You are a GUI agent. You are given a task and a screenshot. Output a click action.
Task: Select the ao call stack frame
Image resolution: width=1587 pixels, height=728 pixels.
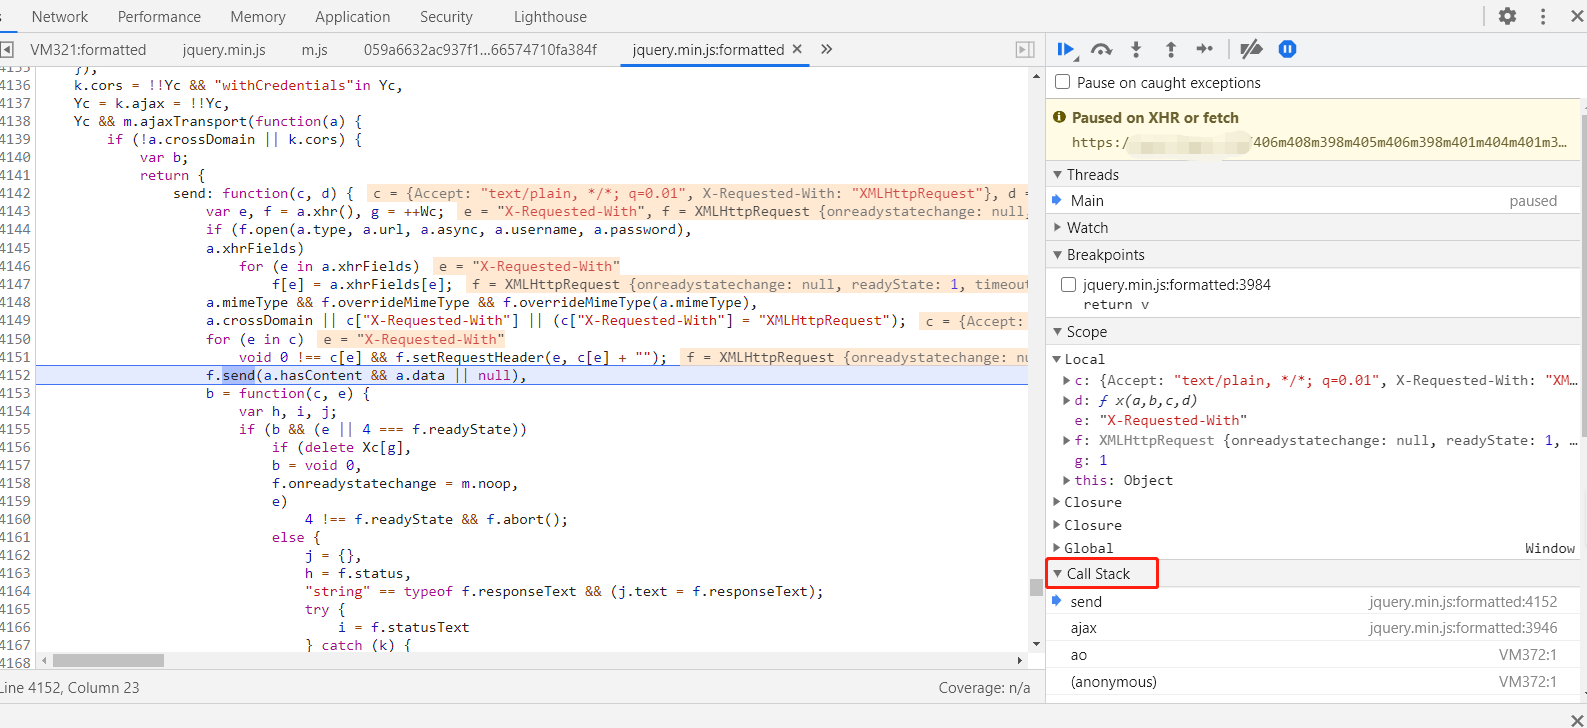click(x=1314, y=655)
